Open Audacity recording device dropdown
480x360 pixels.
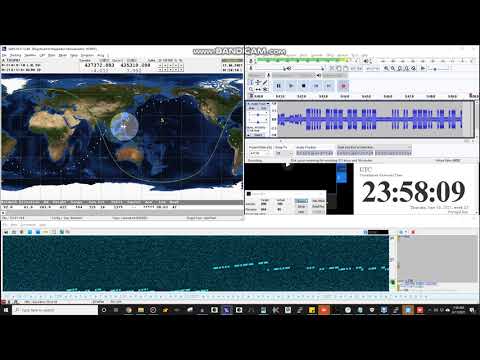click(293, 76)
